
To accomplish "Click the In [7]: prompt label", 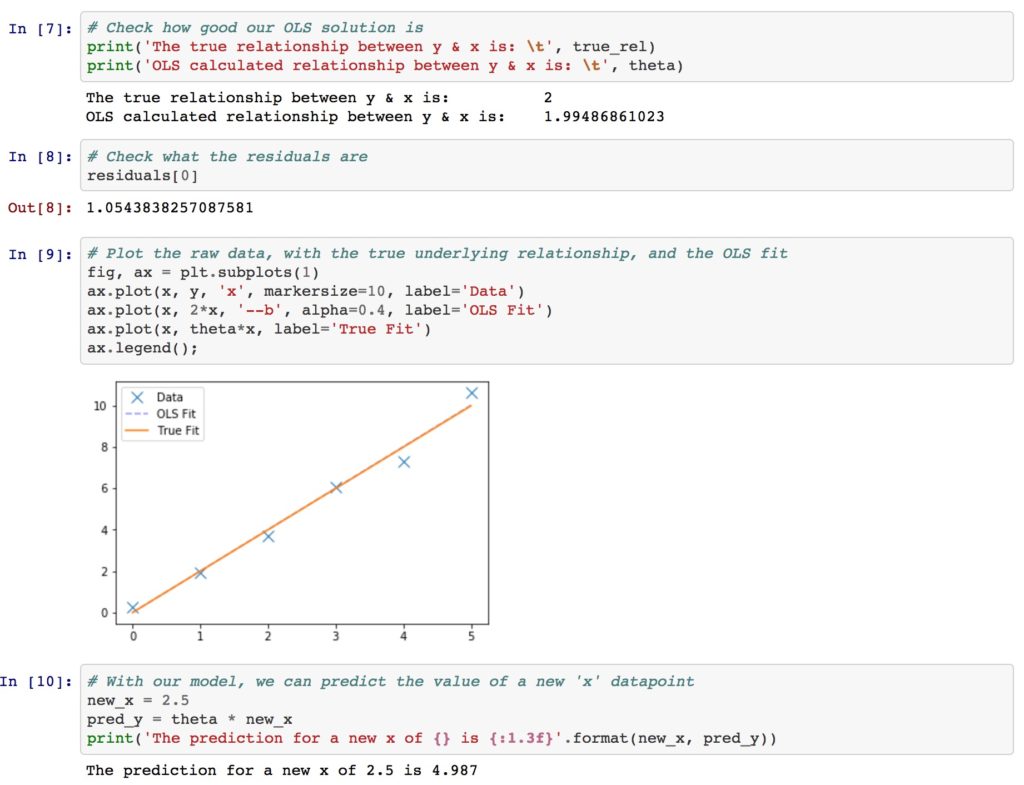I will (40, 29).
